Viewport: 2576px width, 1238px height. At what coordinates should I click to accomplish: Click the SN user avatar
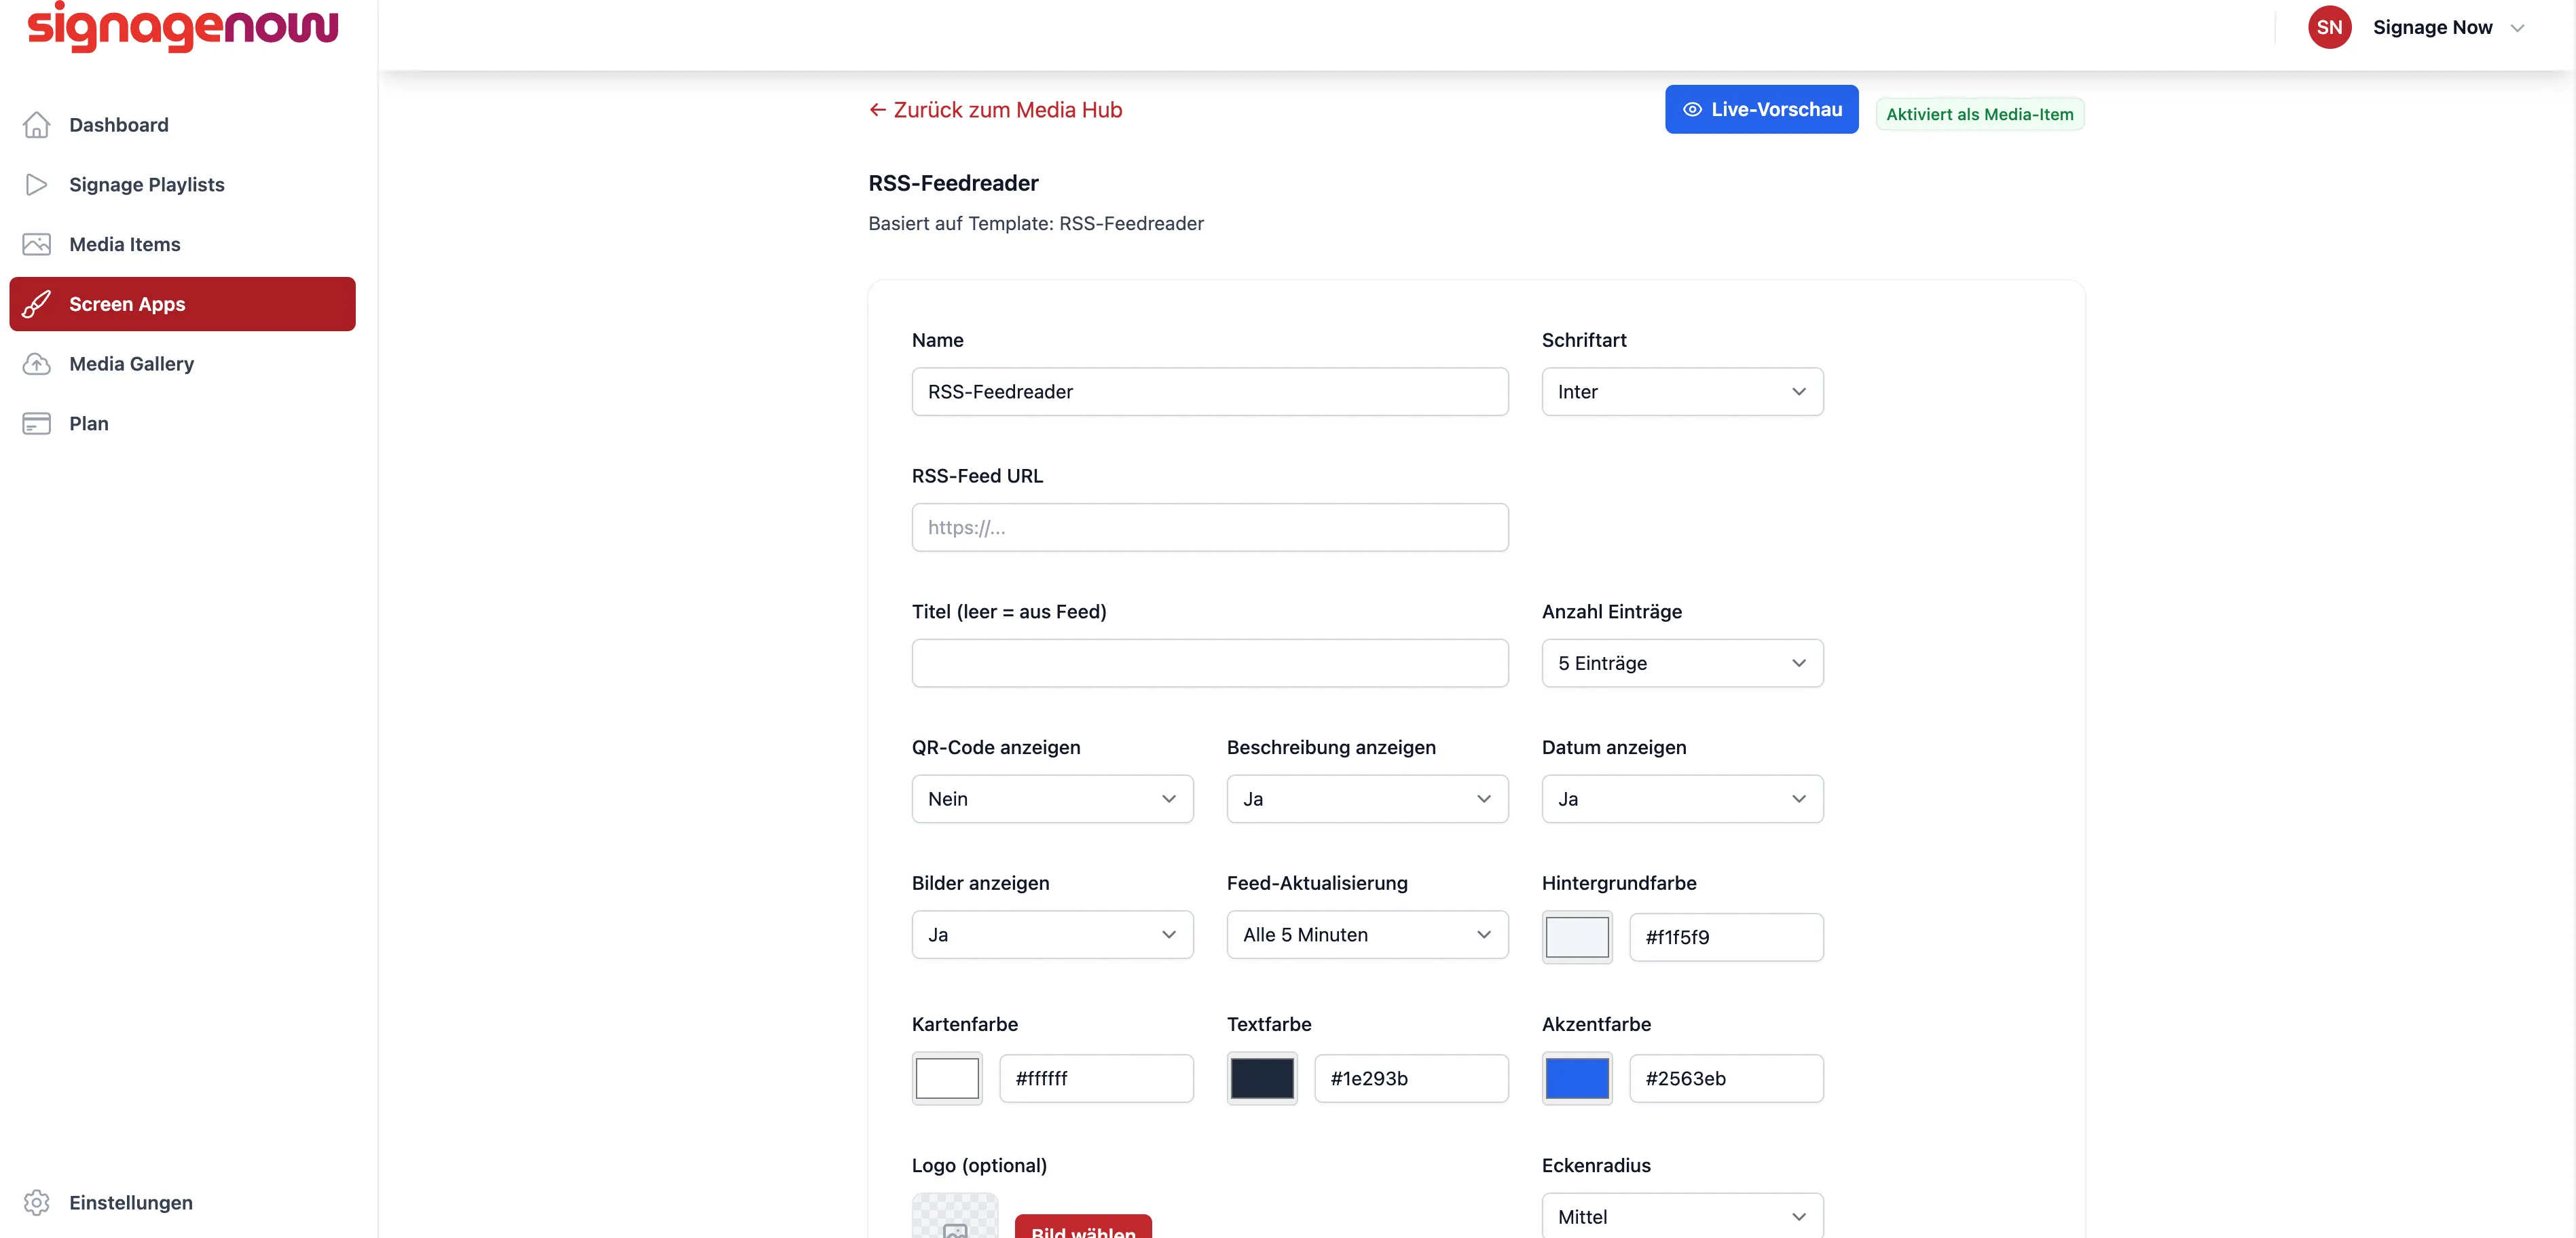click(2329, 27)
